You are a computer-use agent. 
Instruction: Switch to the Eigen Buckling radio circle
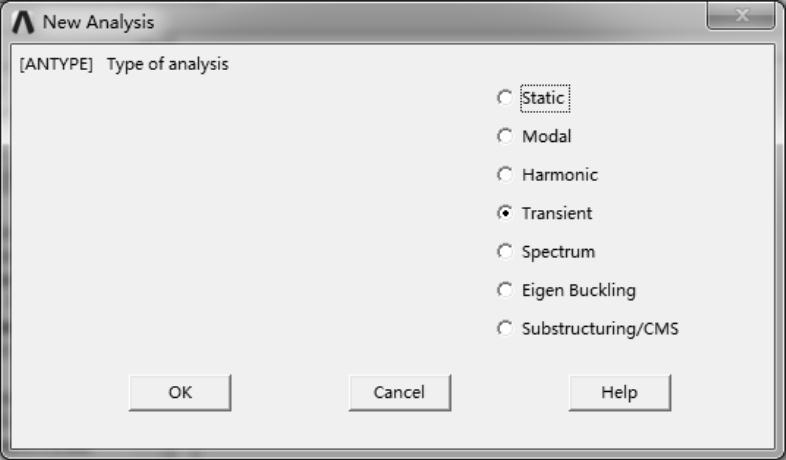tap(504, 290)
